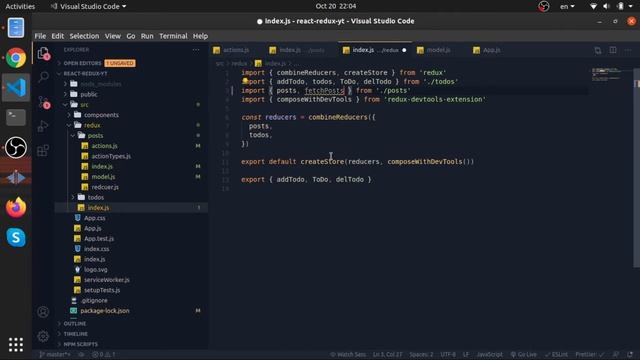Open serviceWorker.js in explorer
Screen dimensions: 640x360
tap(107, 280)
